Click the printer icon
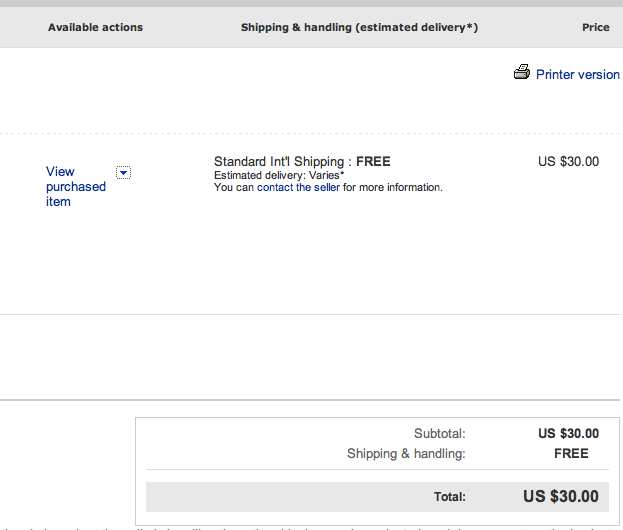 (x=522, y=72)
